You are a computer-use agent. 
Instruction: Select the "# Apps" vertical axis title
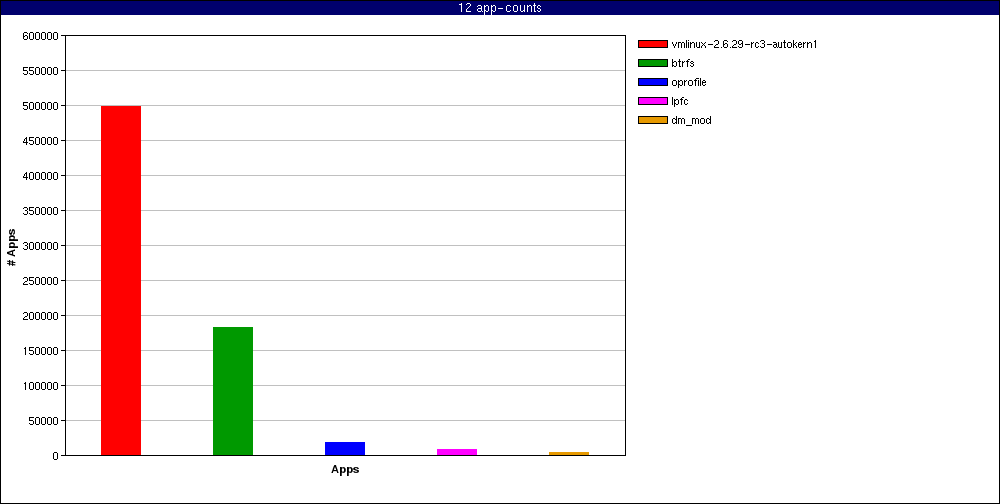(x=12, y=246)
